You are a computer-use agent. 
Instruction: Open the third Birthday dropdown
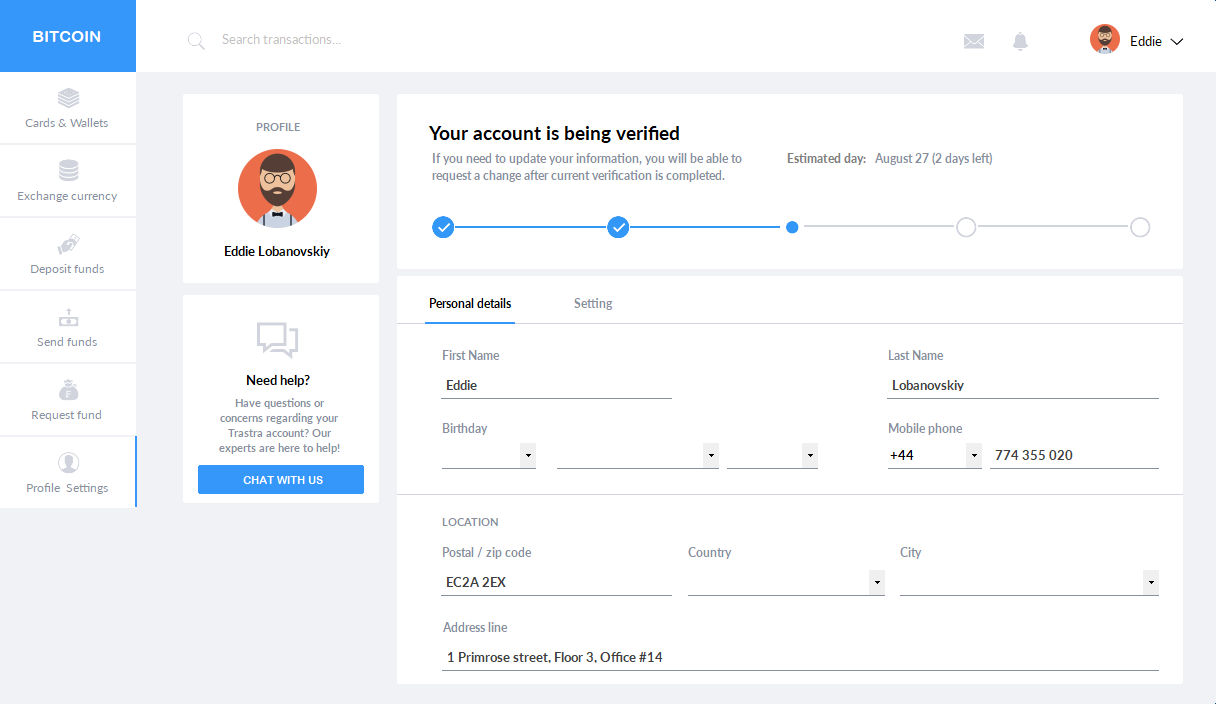pos(773,456)
